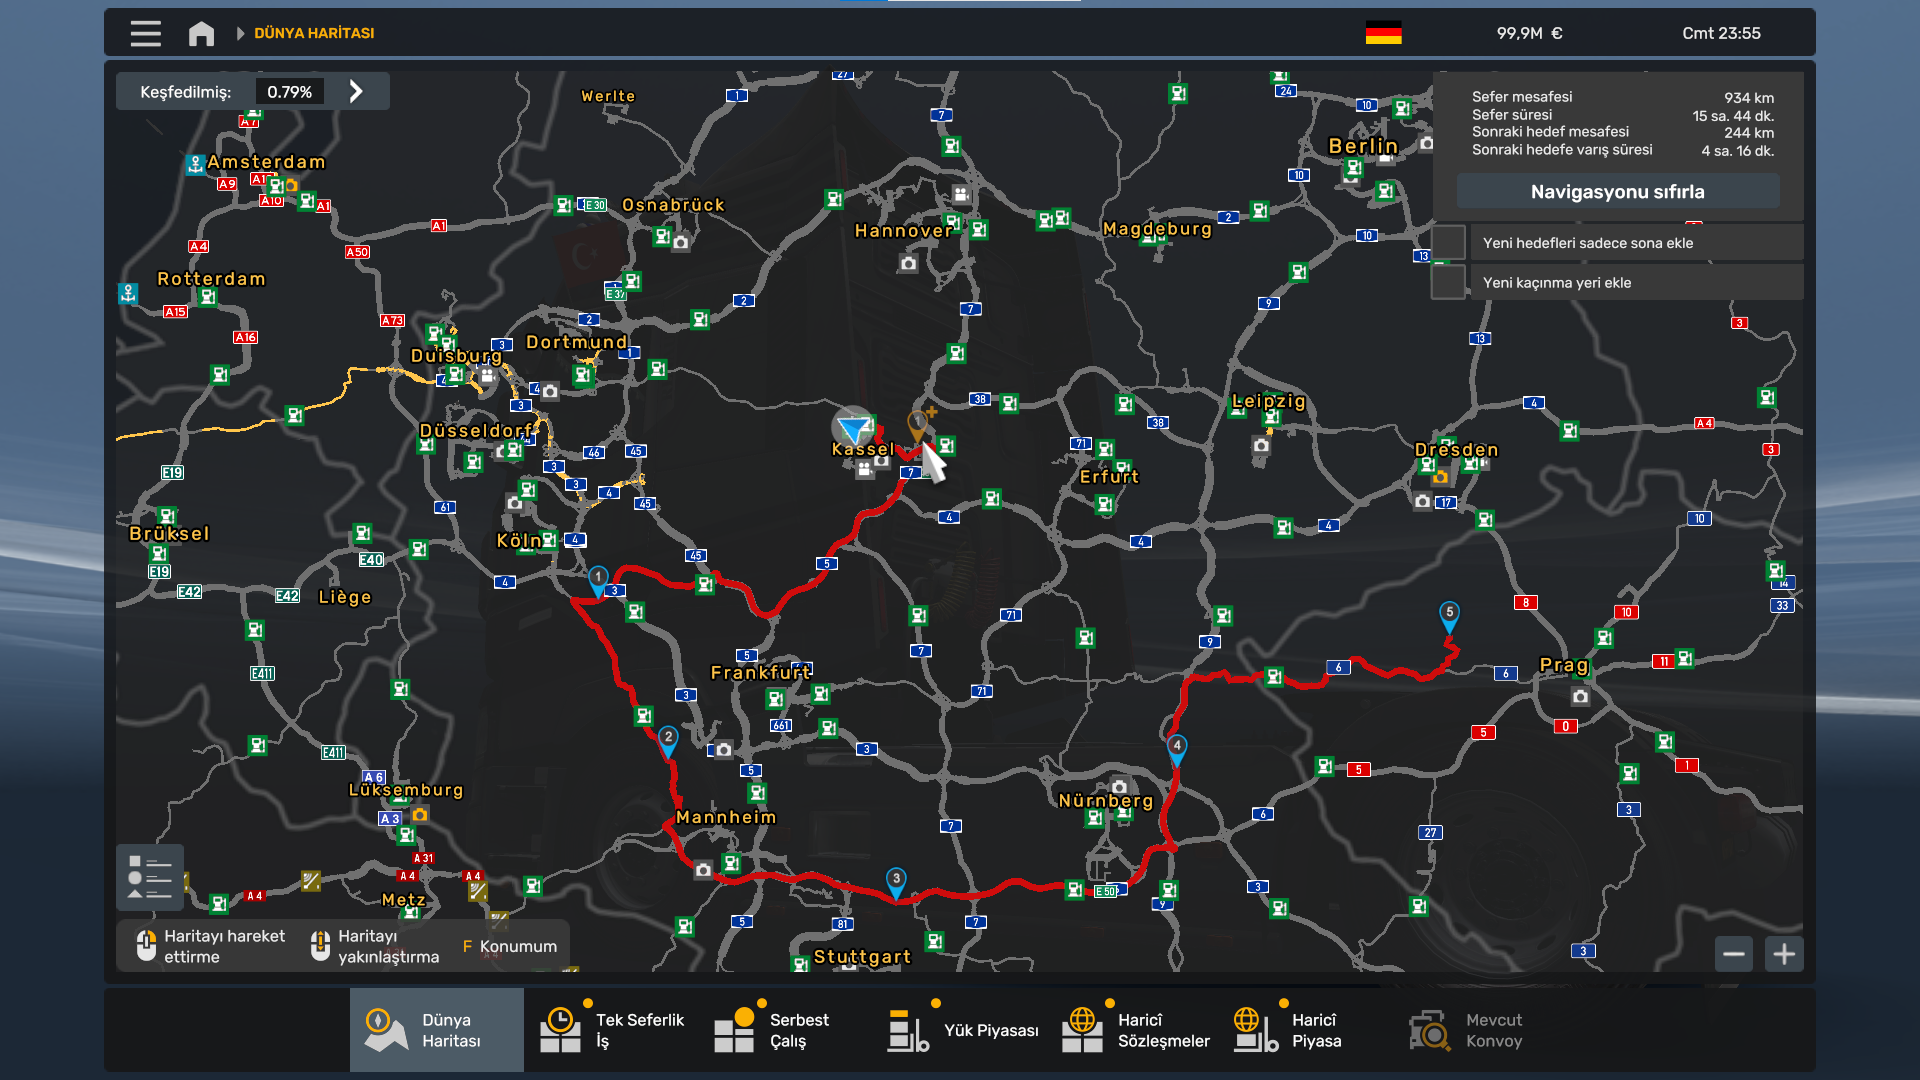
Task: Zoom in with the plus button
Action: 1784,954
